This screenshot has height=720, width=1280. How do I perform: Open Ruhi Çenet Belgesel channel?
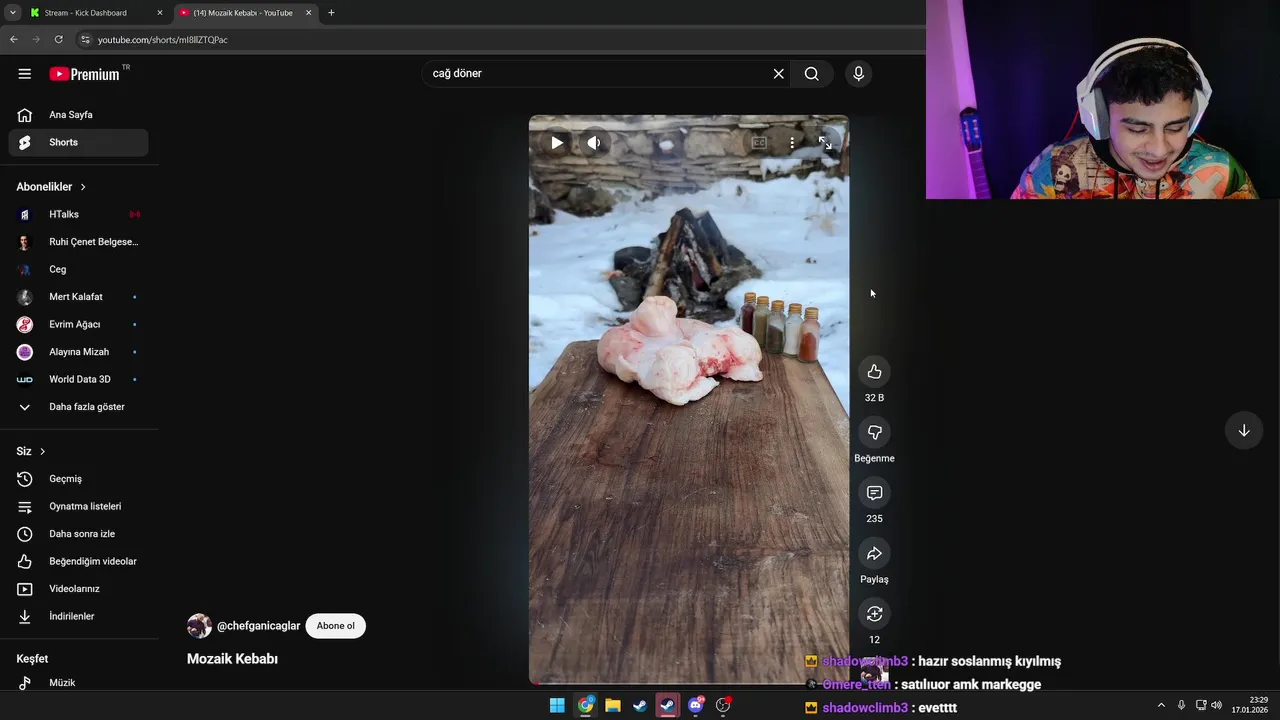[78, 242]
